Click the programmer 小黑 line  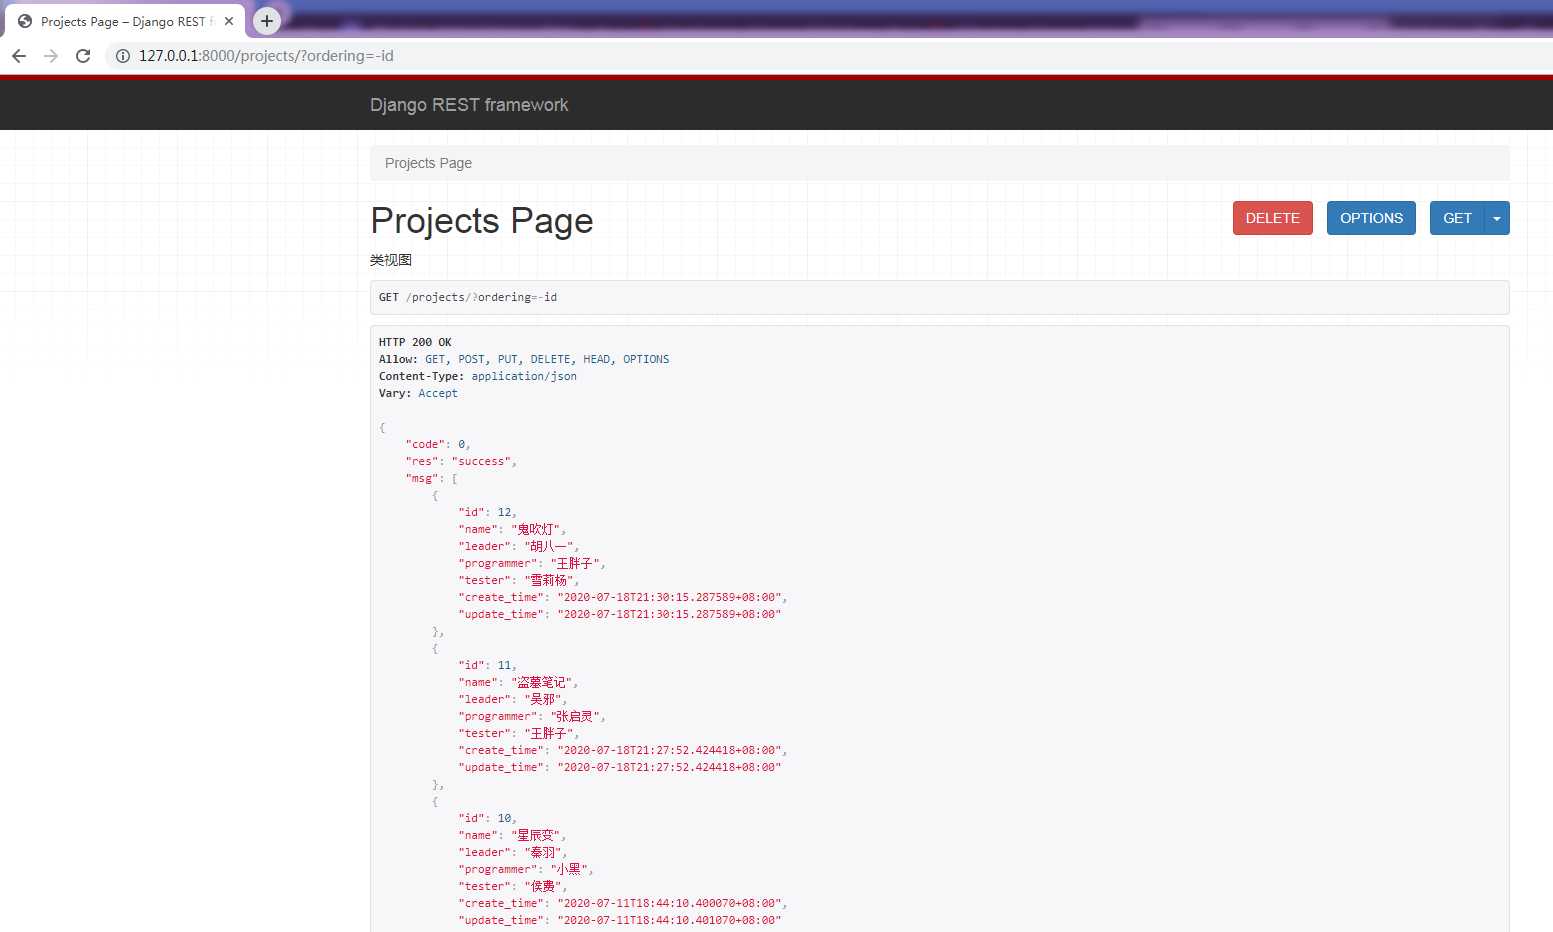(x=526, y=869)
